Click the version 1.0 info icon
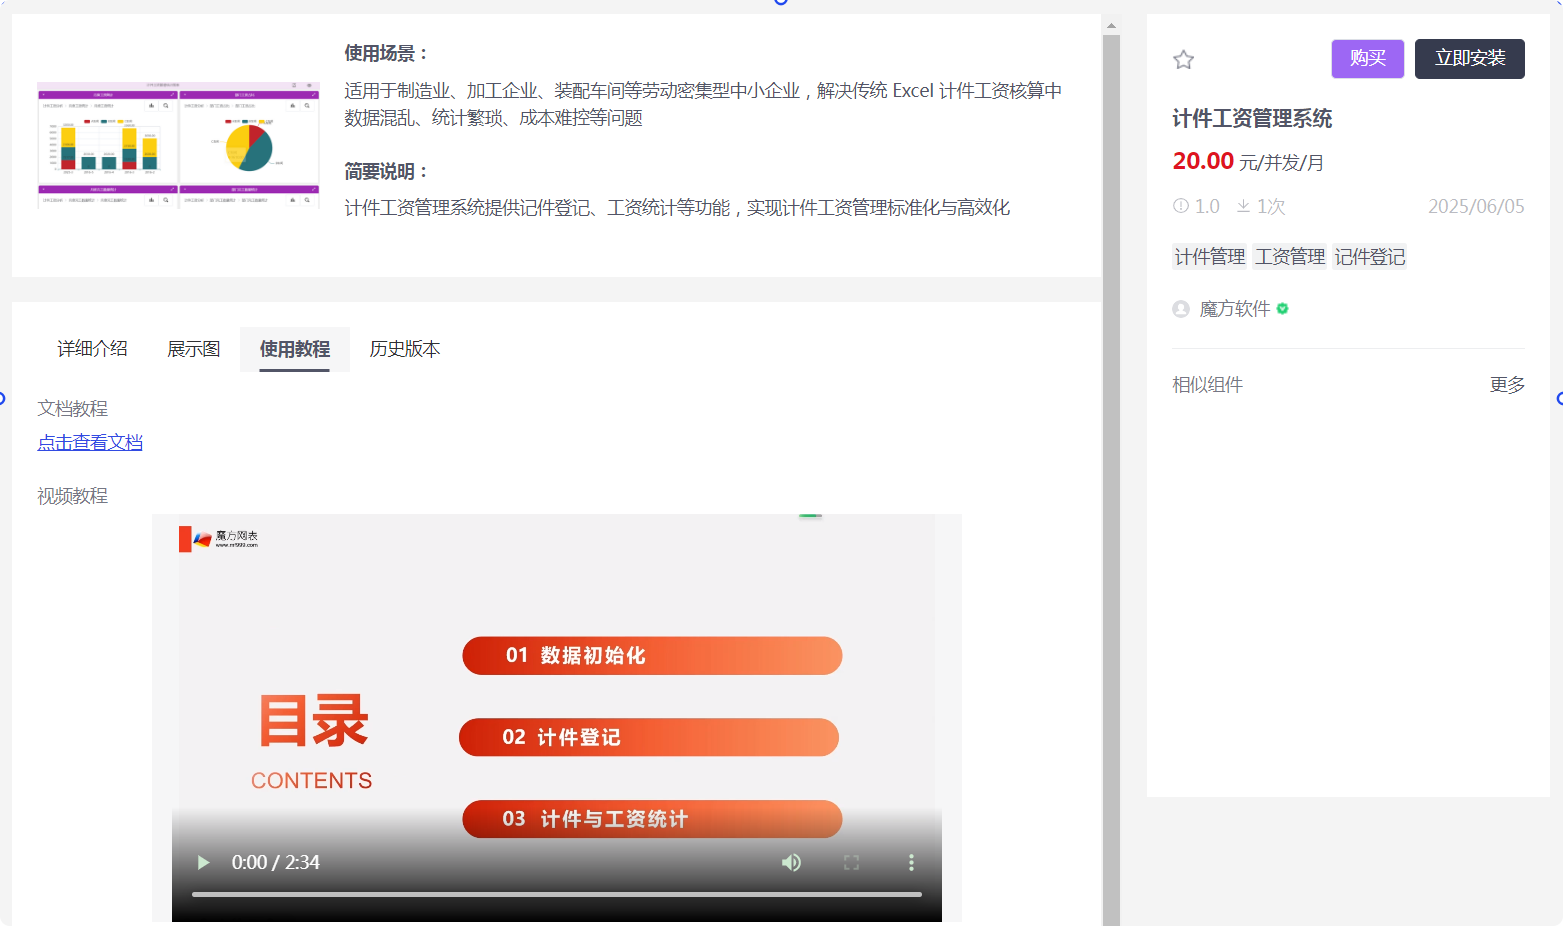This screenshot has height=926, width=1563. pos(1180,206)
